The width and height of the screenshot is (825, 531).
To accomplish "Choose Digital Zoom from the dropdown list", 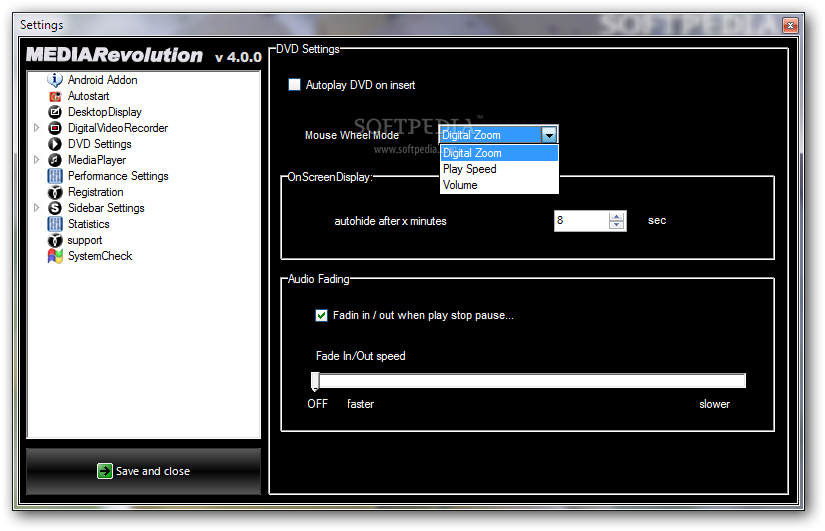I will (499, 153).
